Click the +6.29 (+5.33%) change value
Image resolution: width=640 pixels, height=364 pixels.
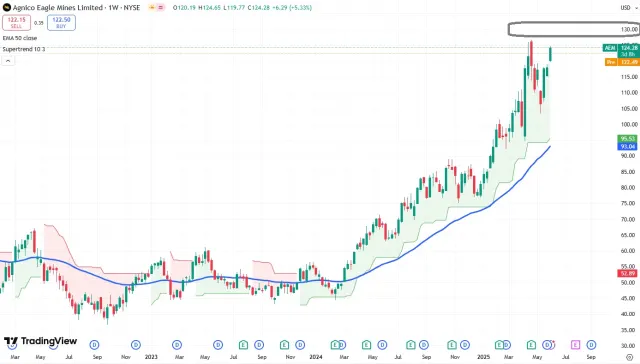click(x=292, y=7)
